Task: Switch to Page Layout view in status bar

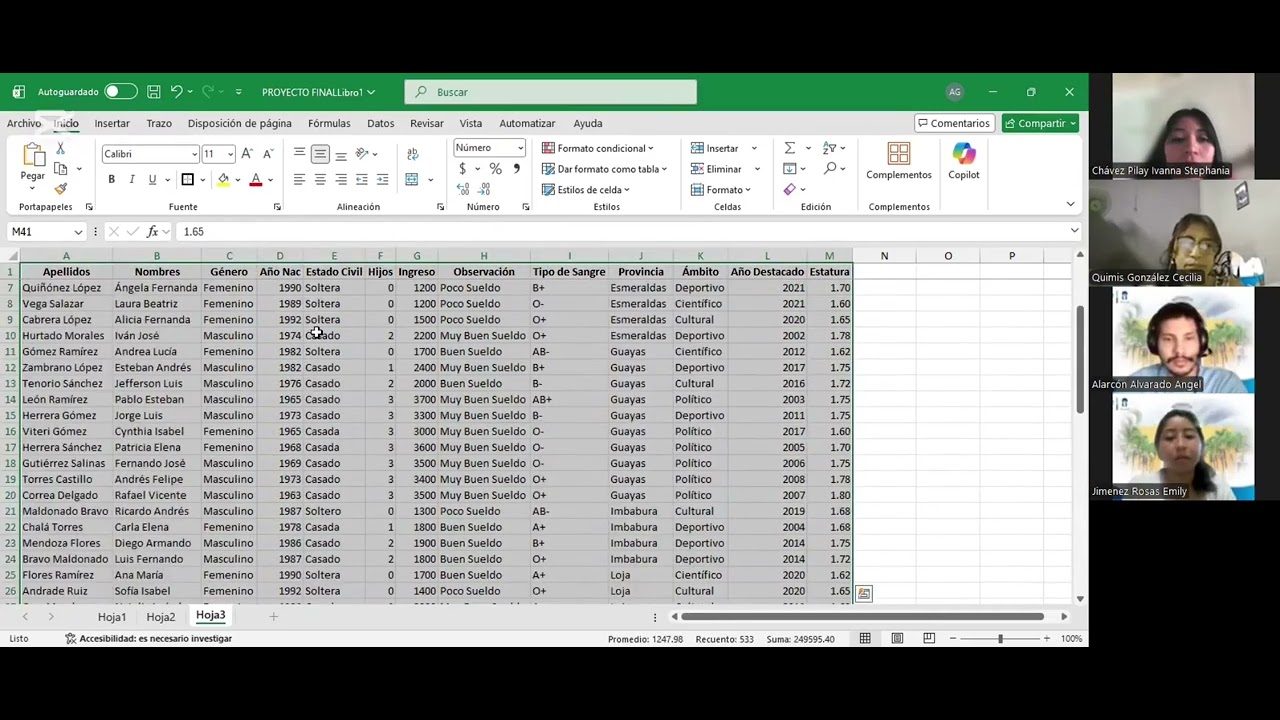Action: click(897, 638)
